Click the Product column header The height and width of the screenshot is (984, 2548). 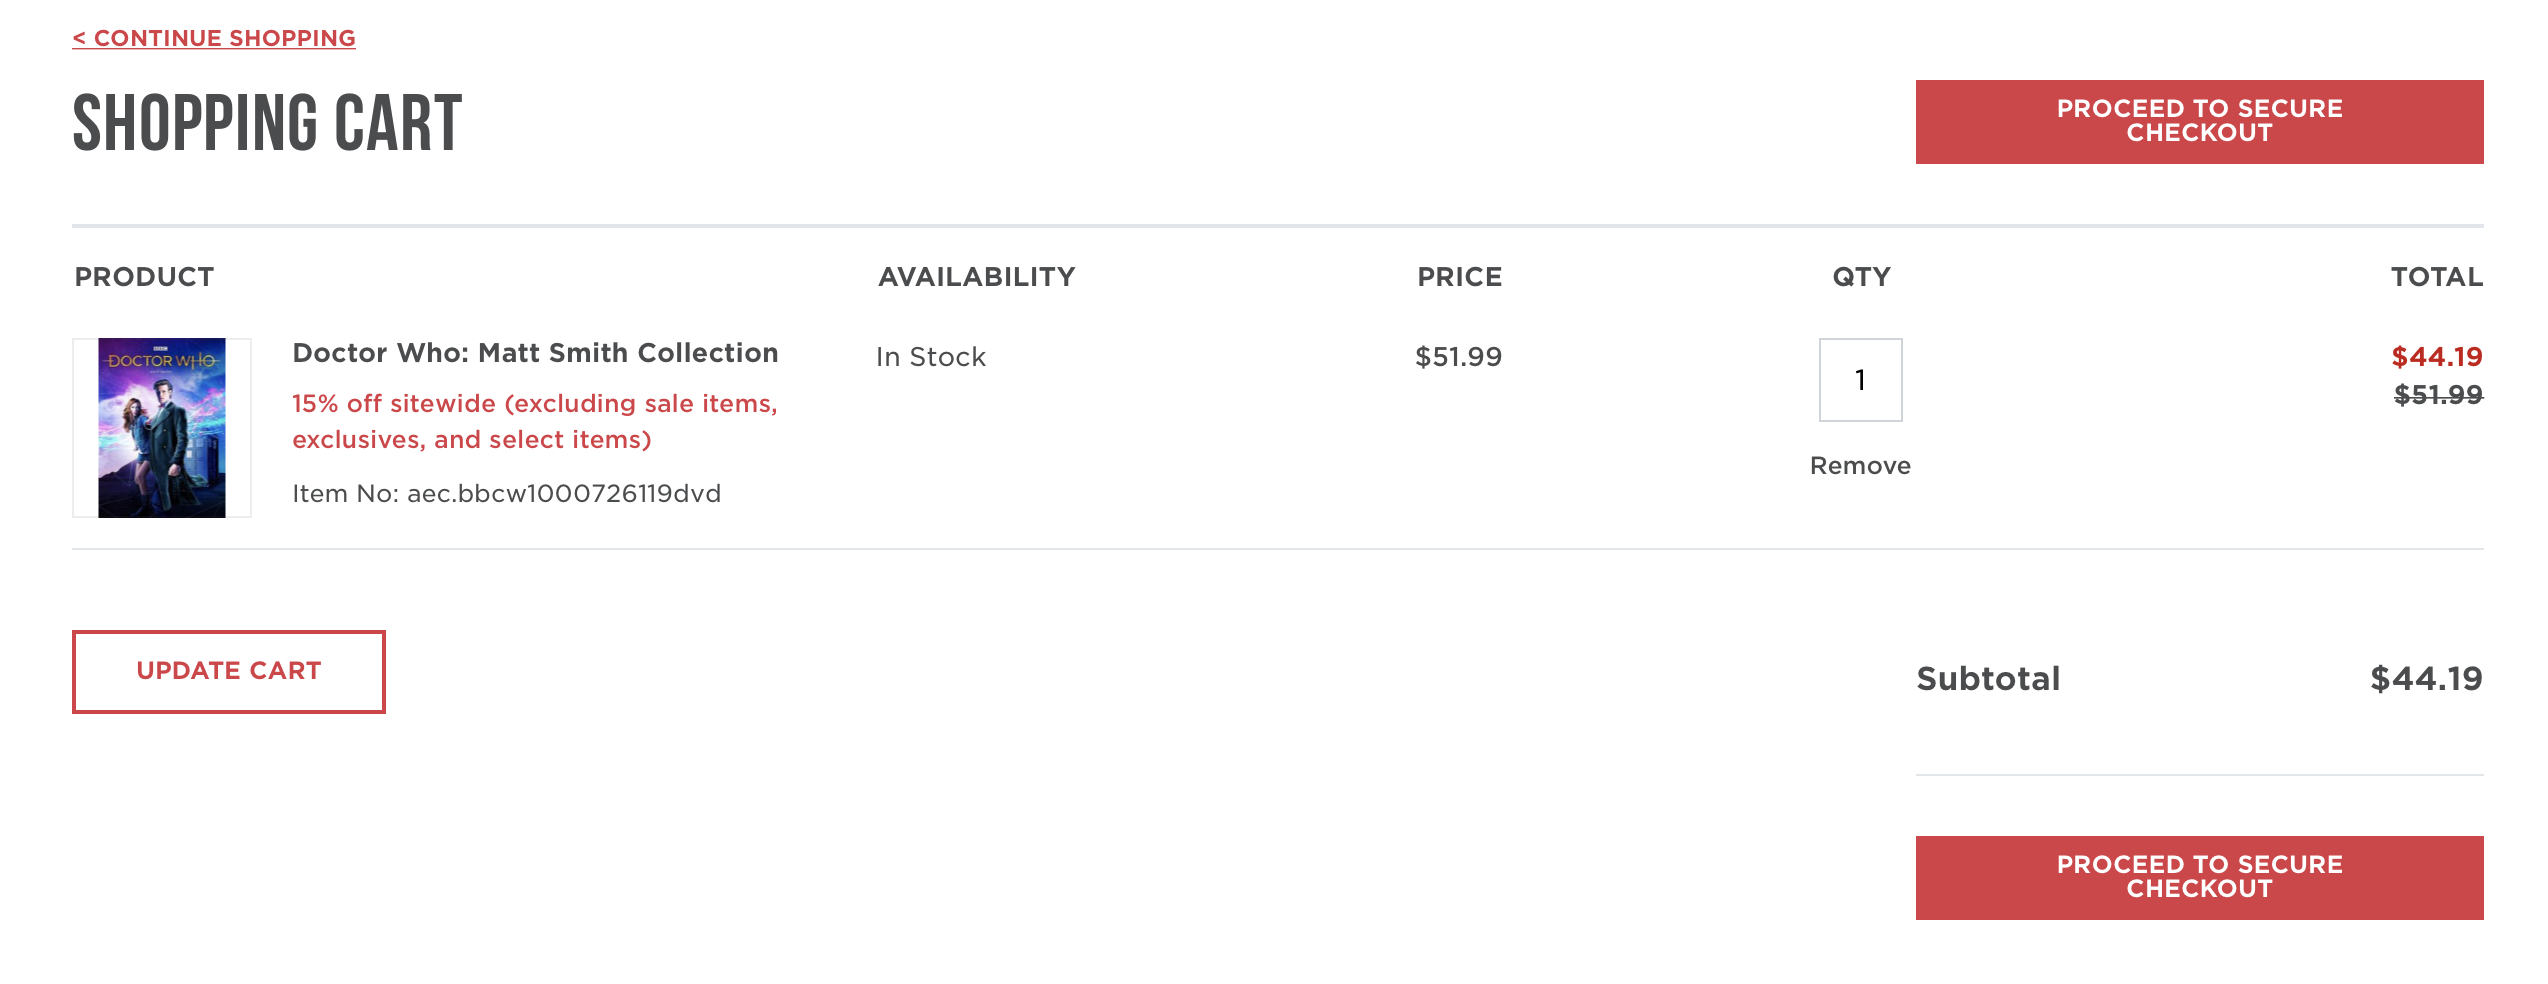145,277
